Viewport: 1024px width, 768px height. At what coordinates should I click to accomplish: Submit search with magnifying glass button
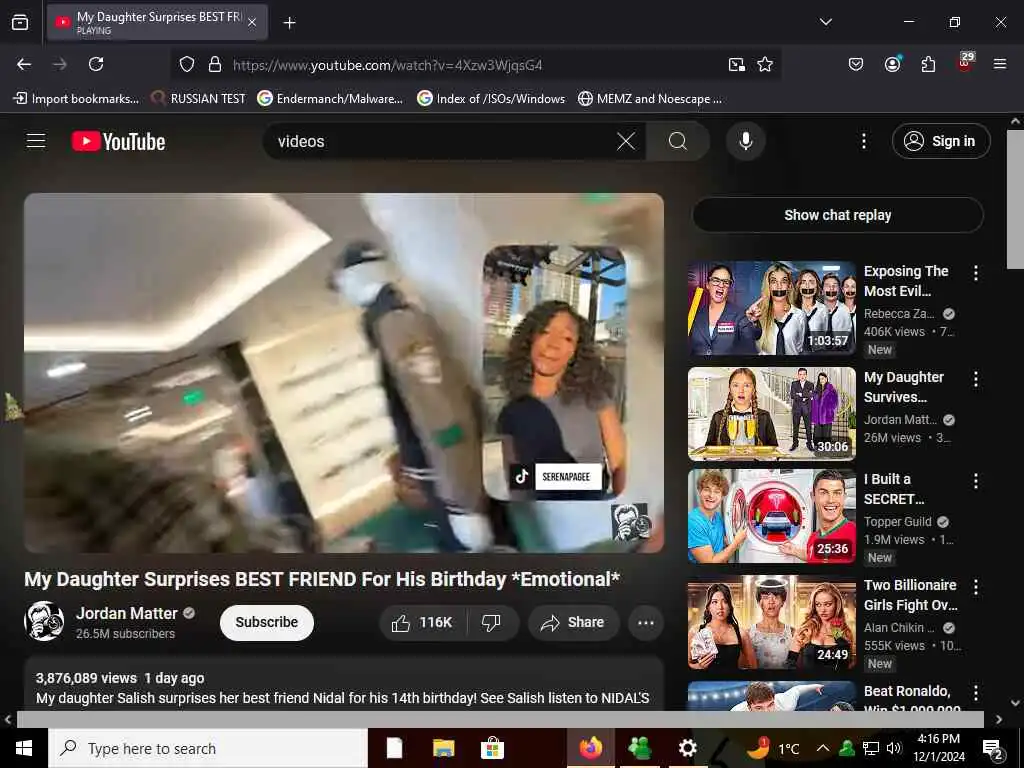pyautogui.click(x=677, y=141)
